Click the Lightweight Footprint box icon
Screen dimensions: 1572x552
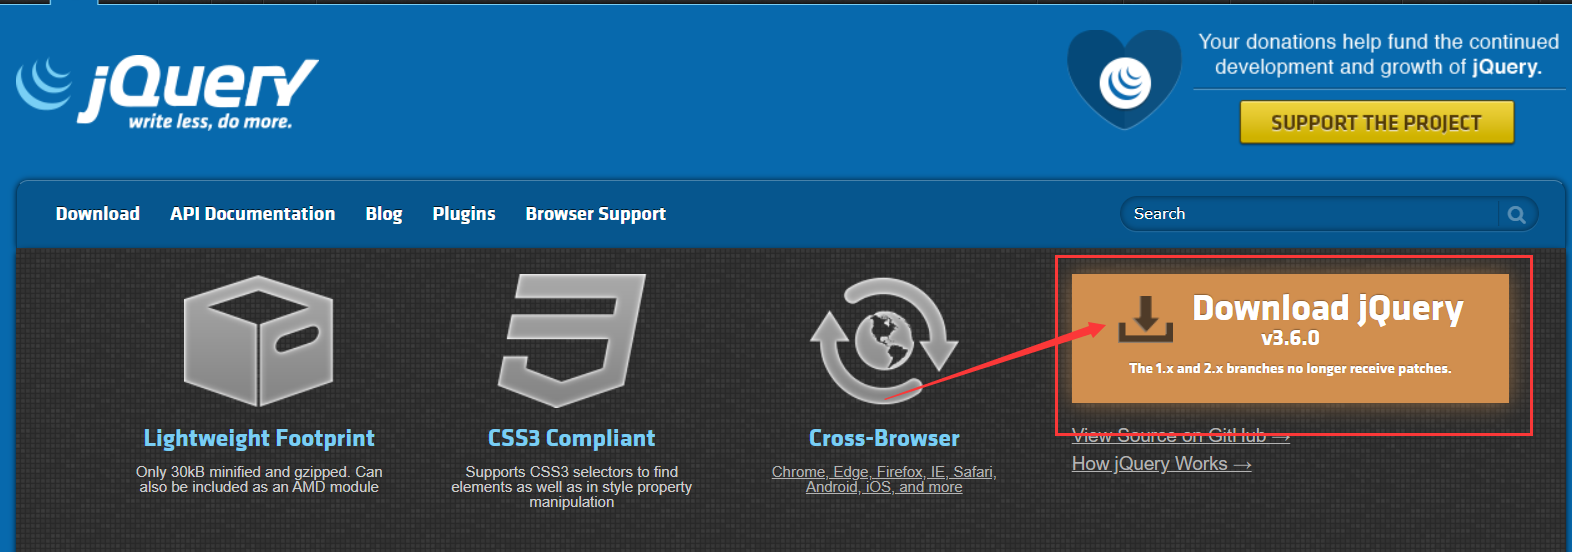[x=259, y=340]
